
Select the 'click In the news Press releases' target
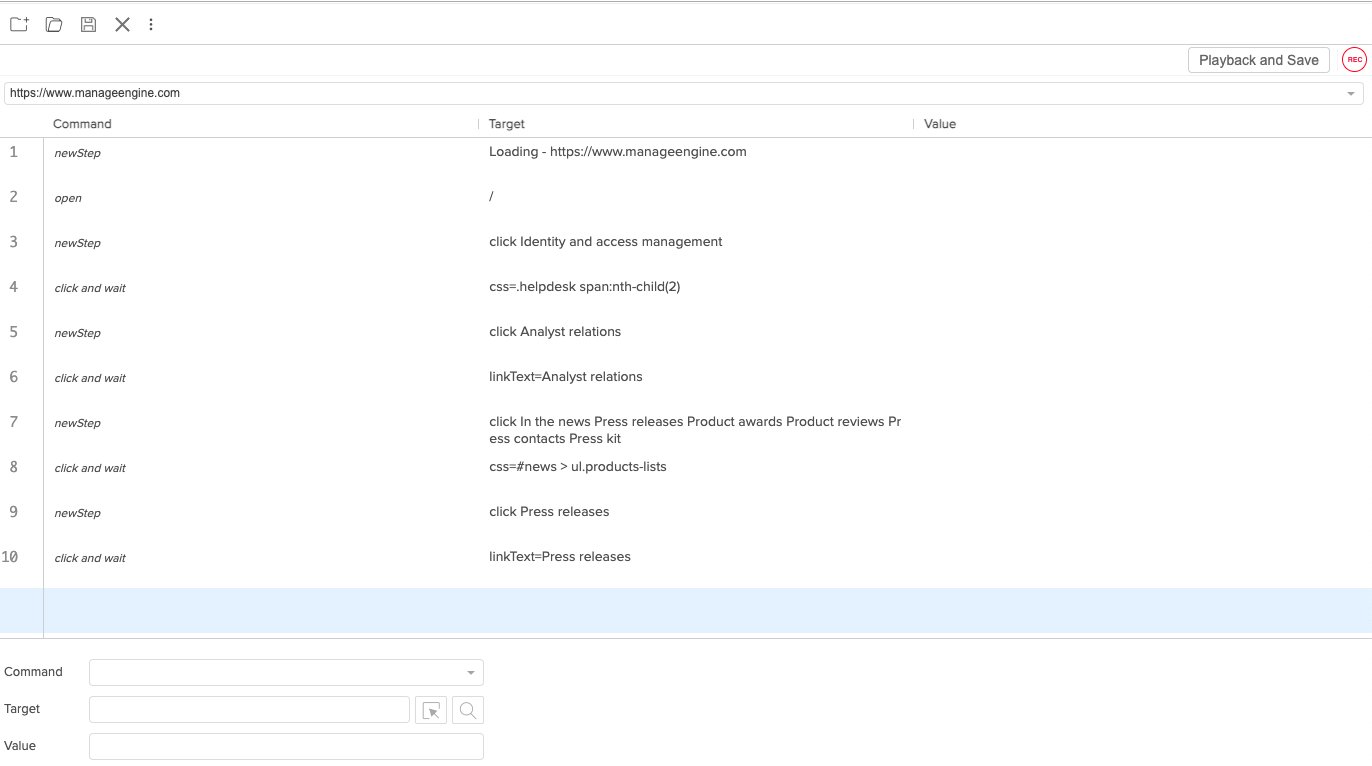coord(695,430)
